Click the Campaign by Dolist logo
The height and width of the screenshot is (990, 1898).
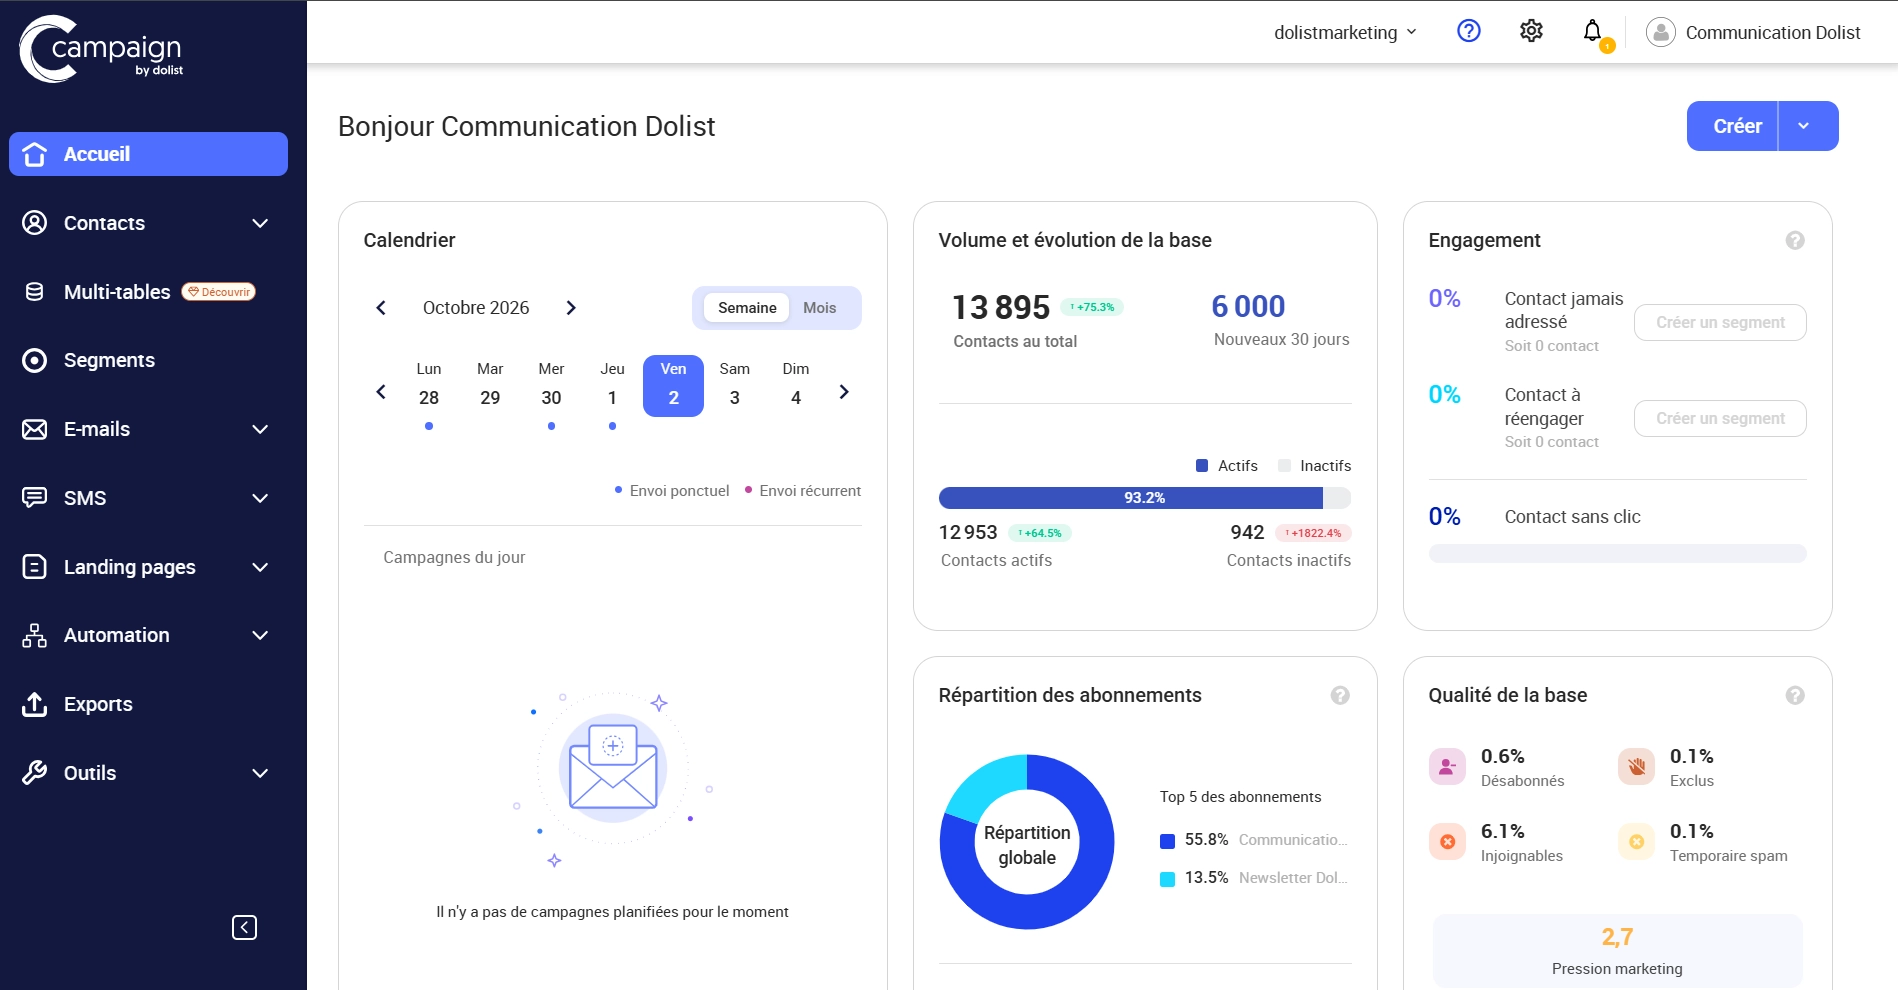101,49
